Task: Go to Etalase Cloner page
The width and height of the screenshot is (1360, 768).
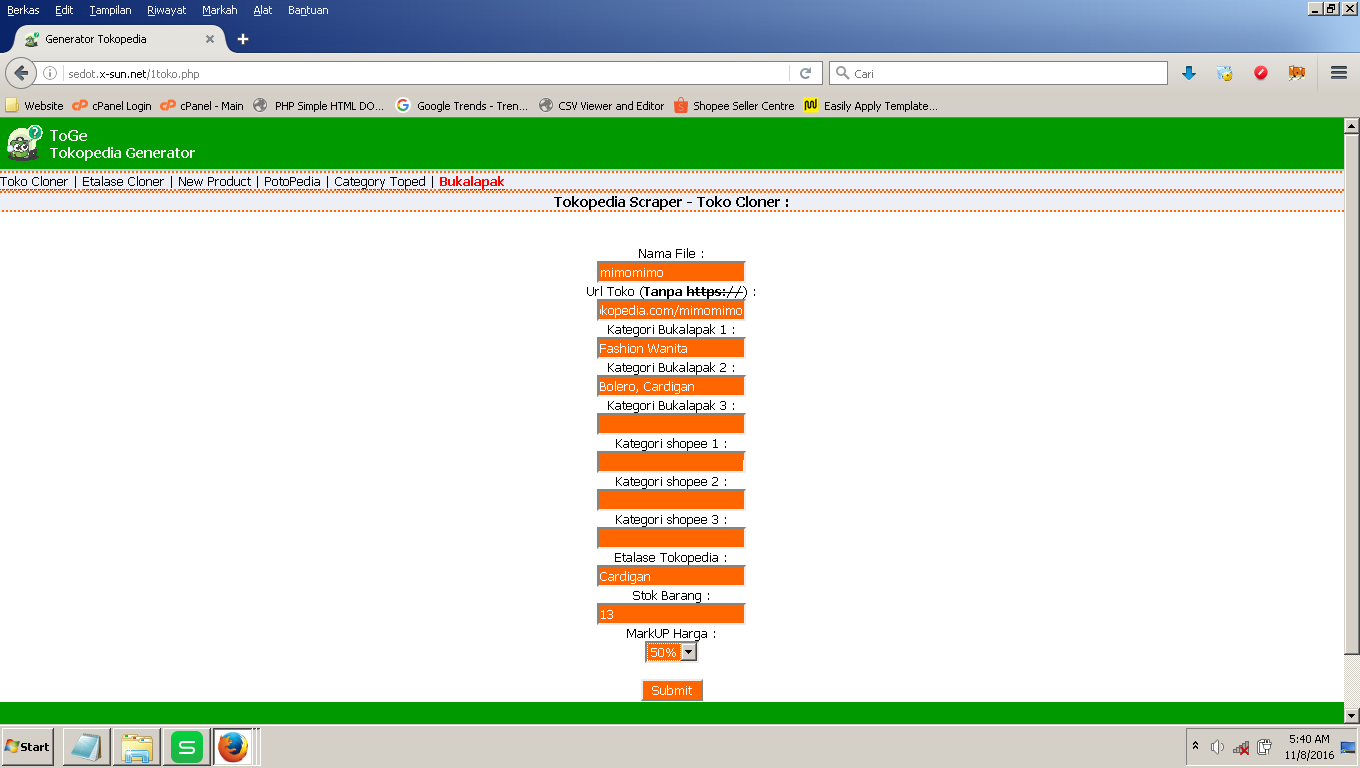Action: pyautogui.click(x=123, y=182)
